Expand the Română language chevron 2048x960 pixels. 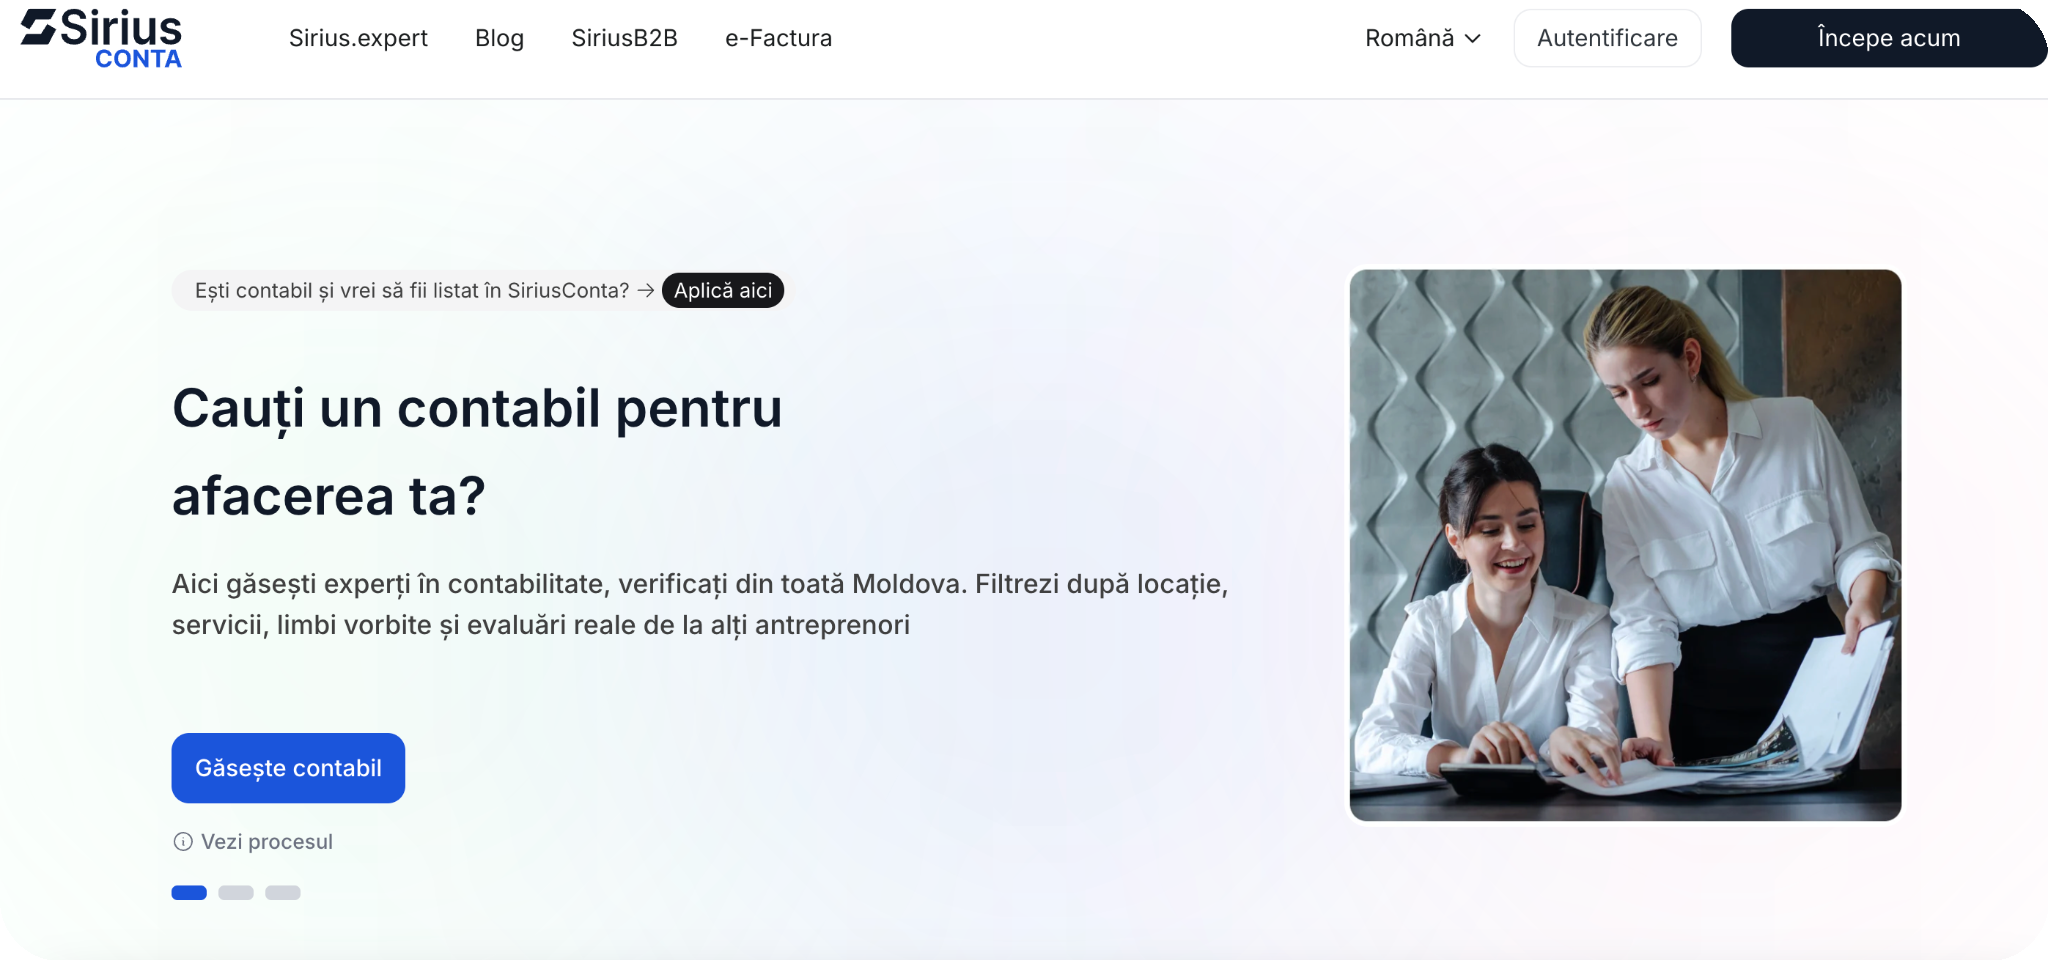click(x=1473, y=39)
